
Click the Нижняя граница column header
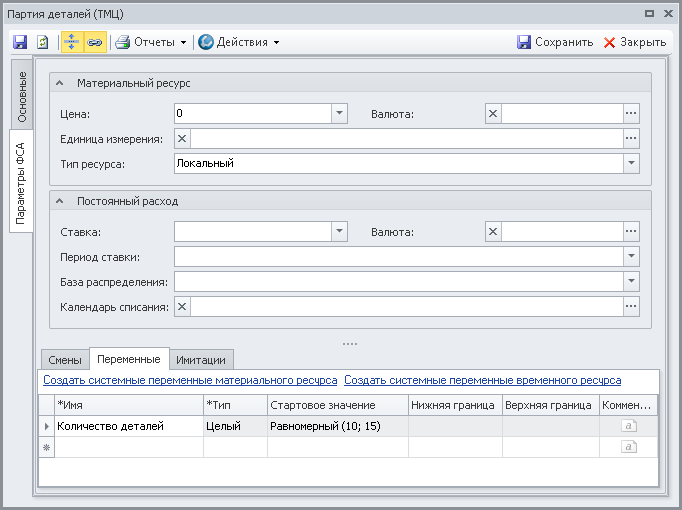point(455,405)
